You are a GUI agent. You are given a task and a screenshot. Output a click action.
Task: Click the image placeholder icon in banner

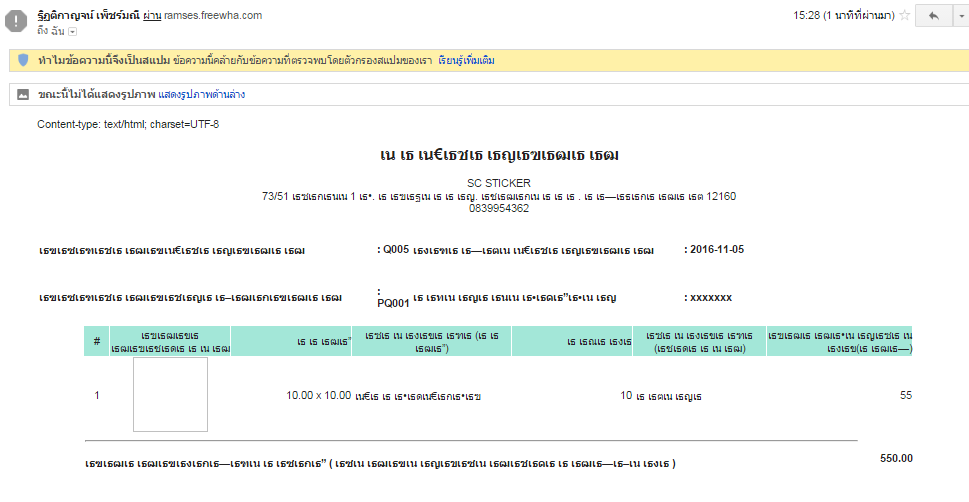(x=23, y=95)
